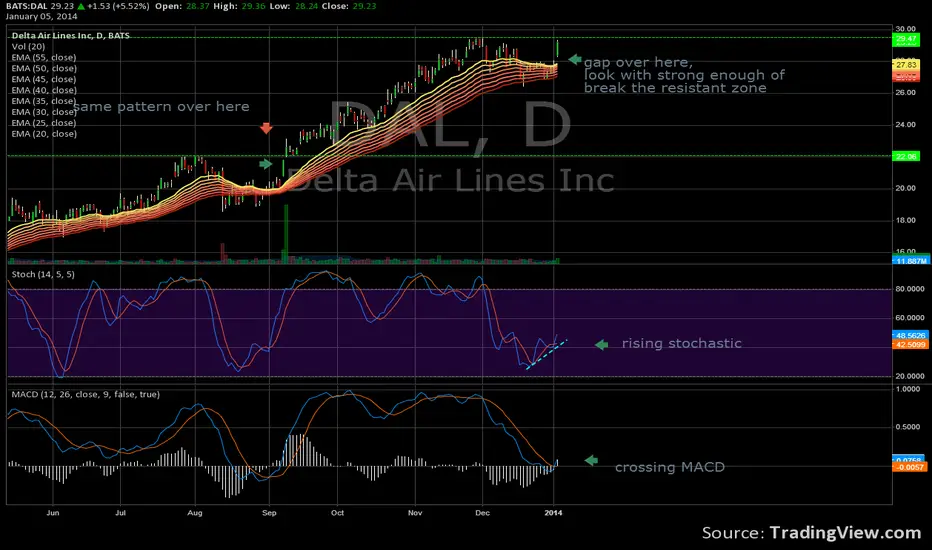Select the EMA (50, close) legend
Screen dimensions: 932x550
(44, 68)
